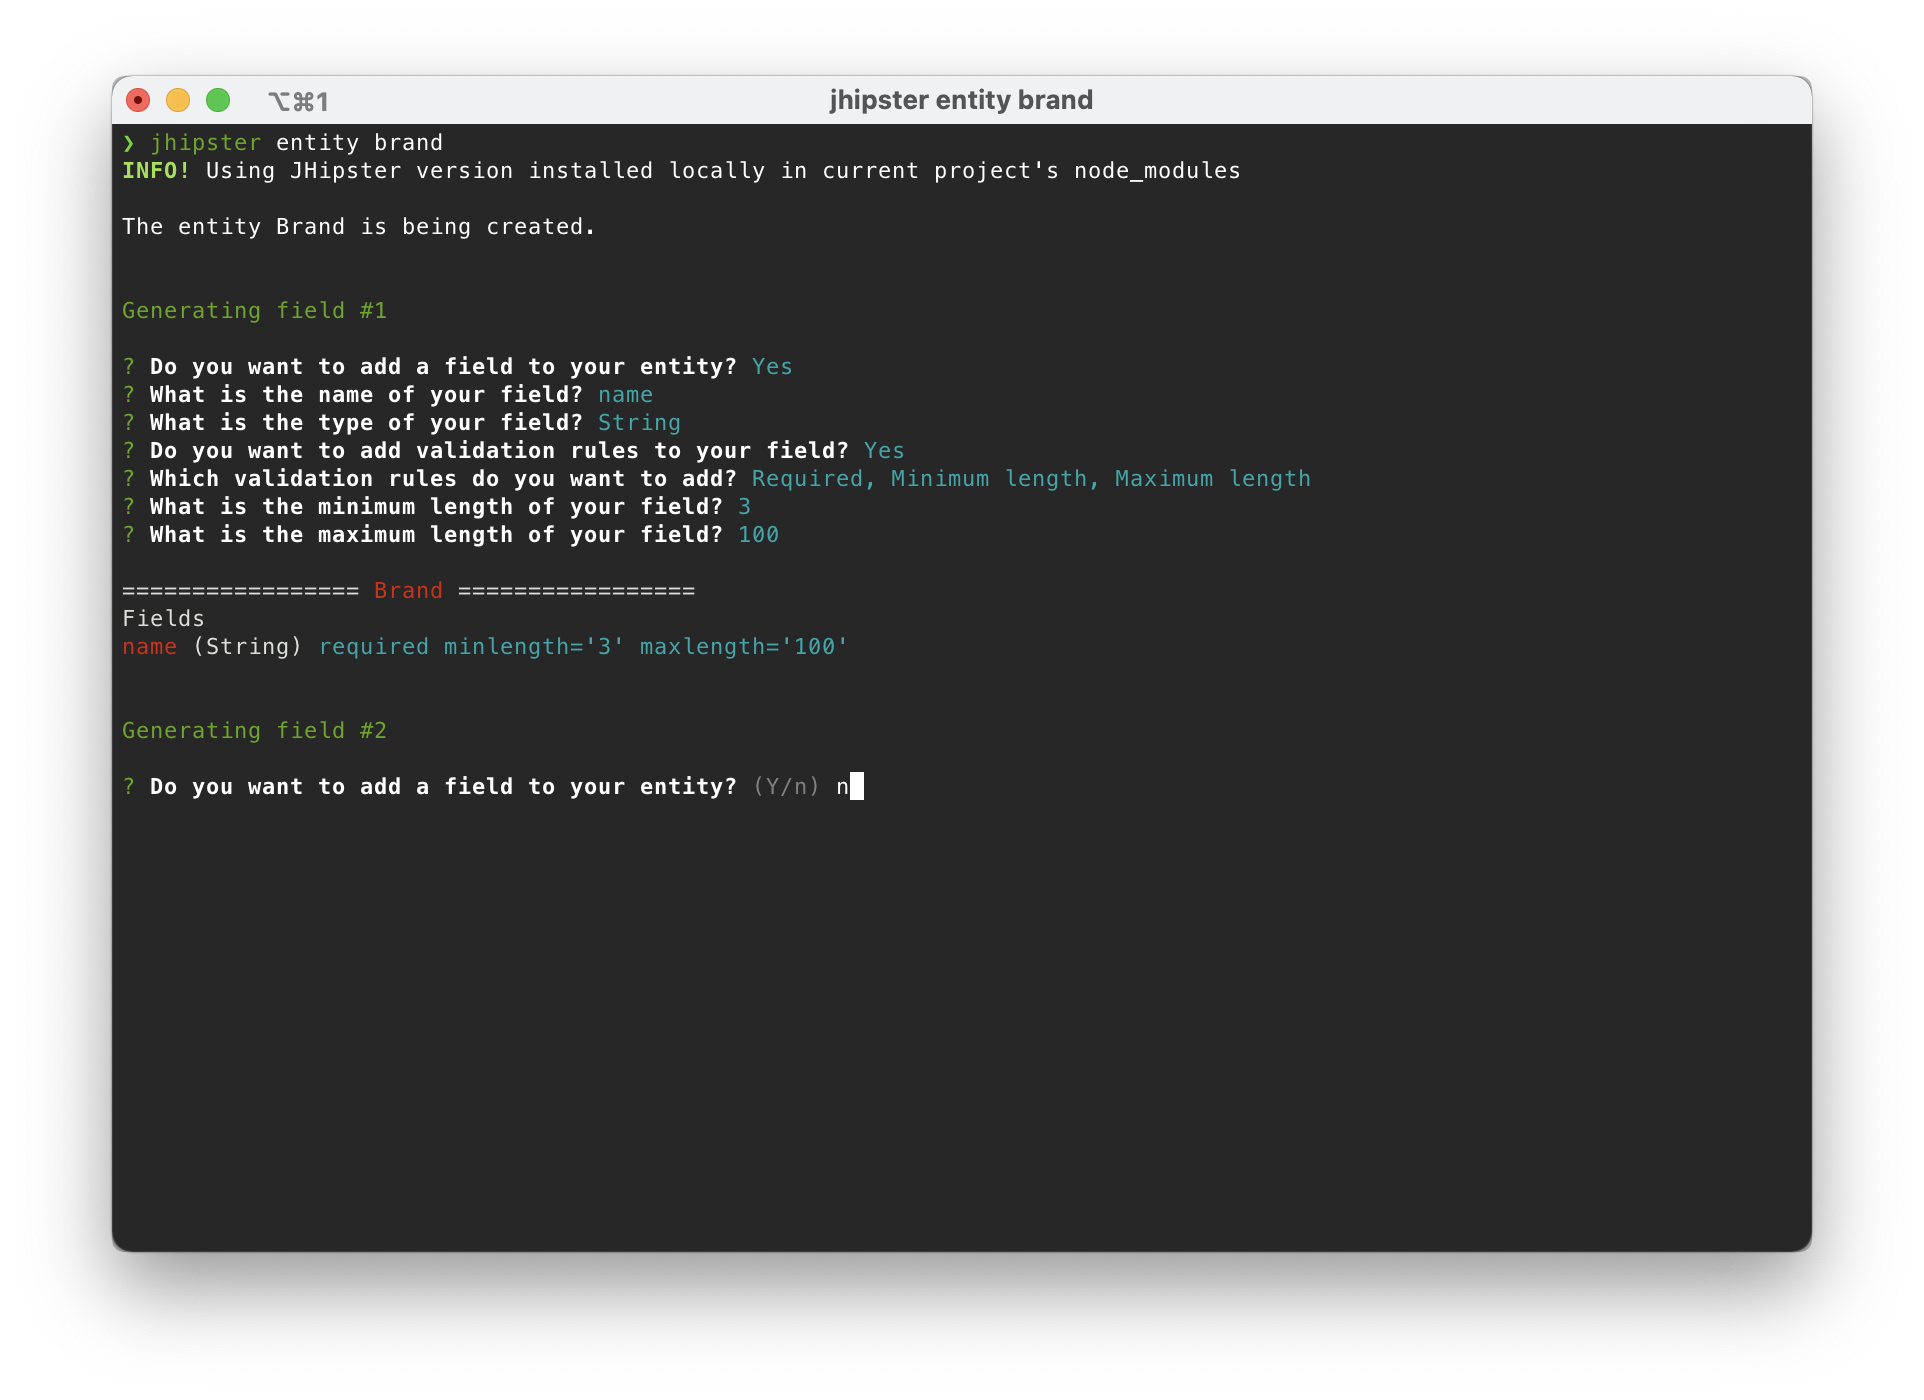Click 'Generating field #1' heading

point(254,311)
